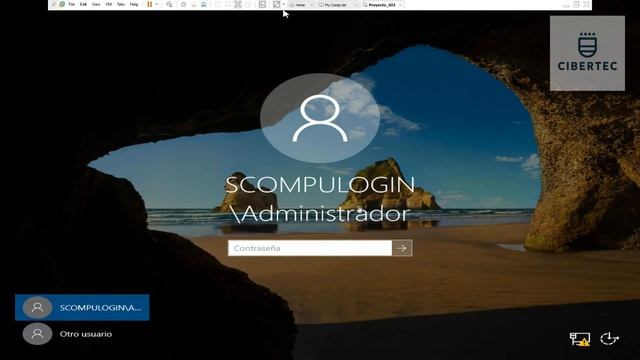The height and width of the screenshot is (360, 640).
Task: Revert the VM to previous snapshot icon
Action: (194, 4)
